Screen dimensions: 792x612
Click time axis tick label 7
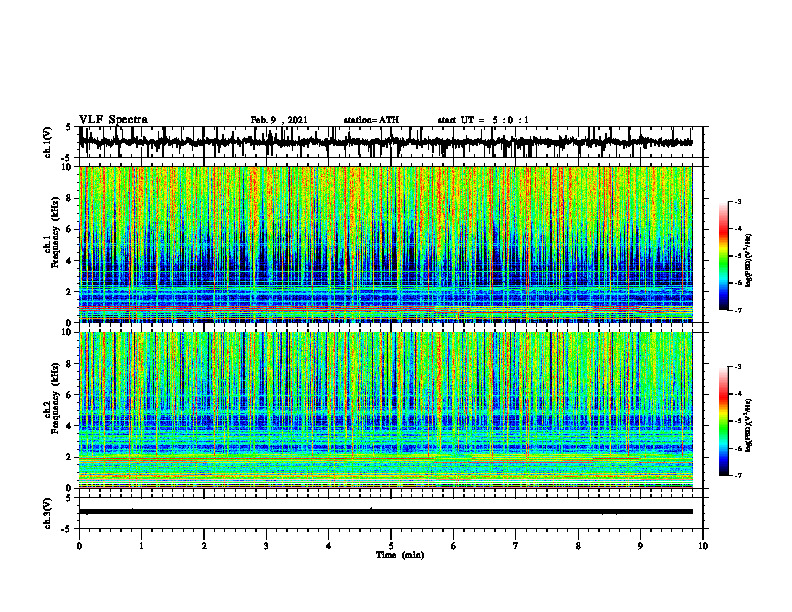[516, 546]
